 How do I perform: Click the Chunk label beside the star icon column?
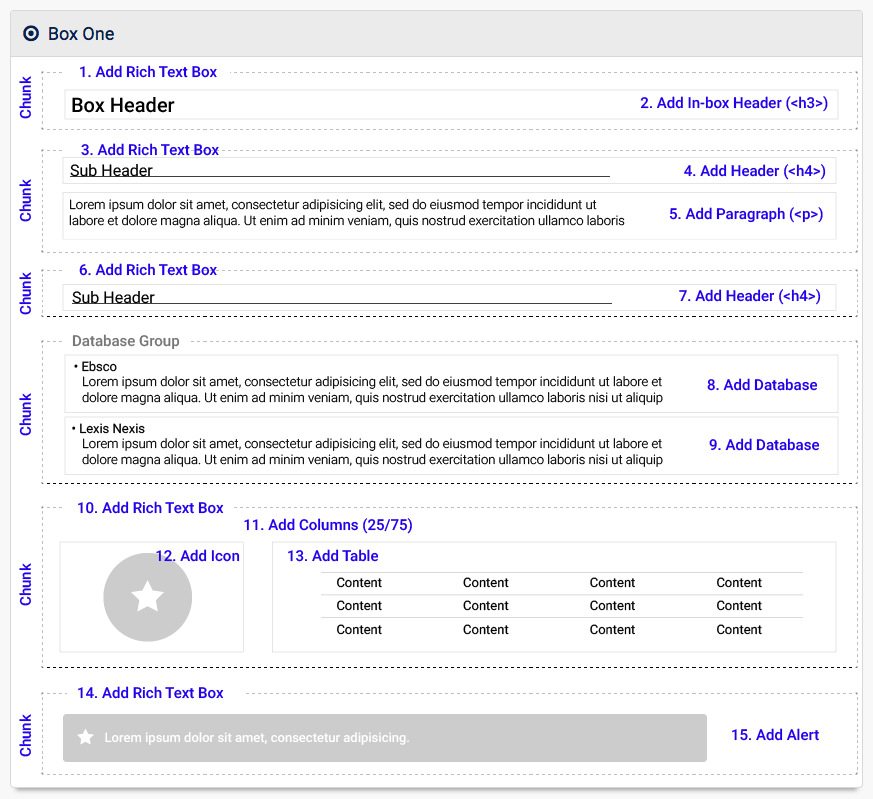pyautogui.click(x=26, y=584)
